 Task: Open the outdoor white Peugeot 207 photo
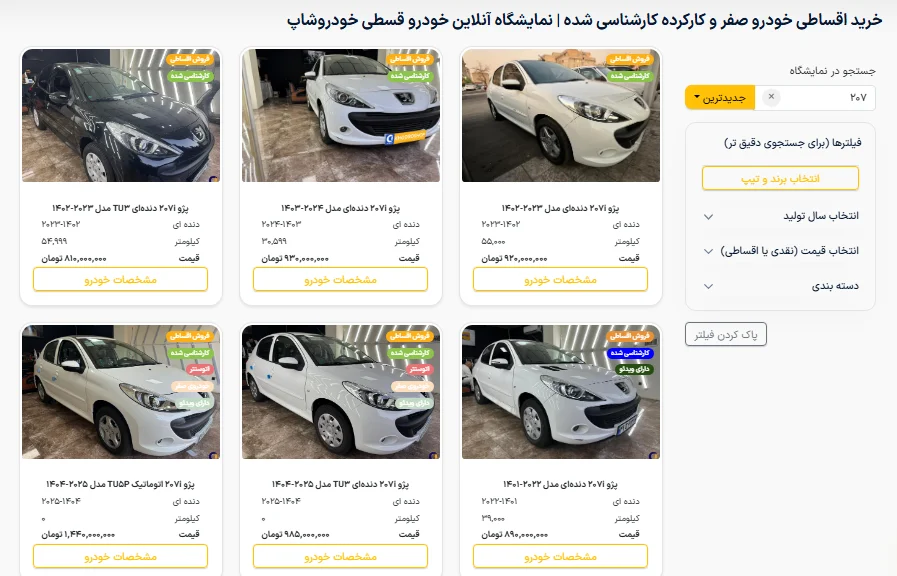561,116
